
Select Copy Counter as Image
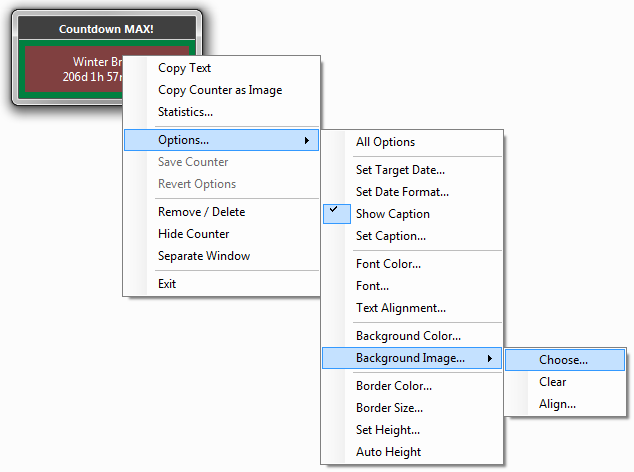[x=220, y=90]
